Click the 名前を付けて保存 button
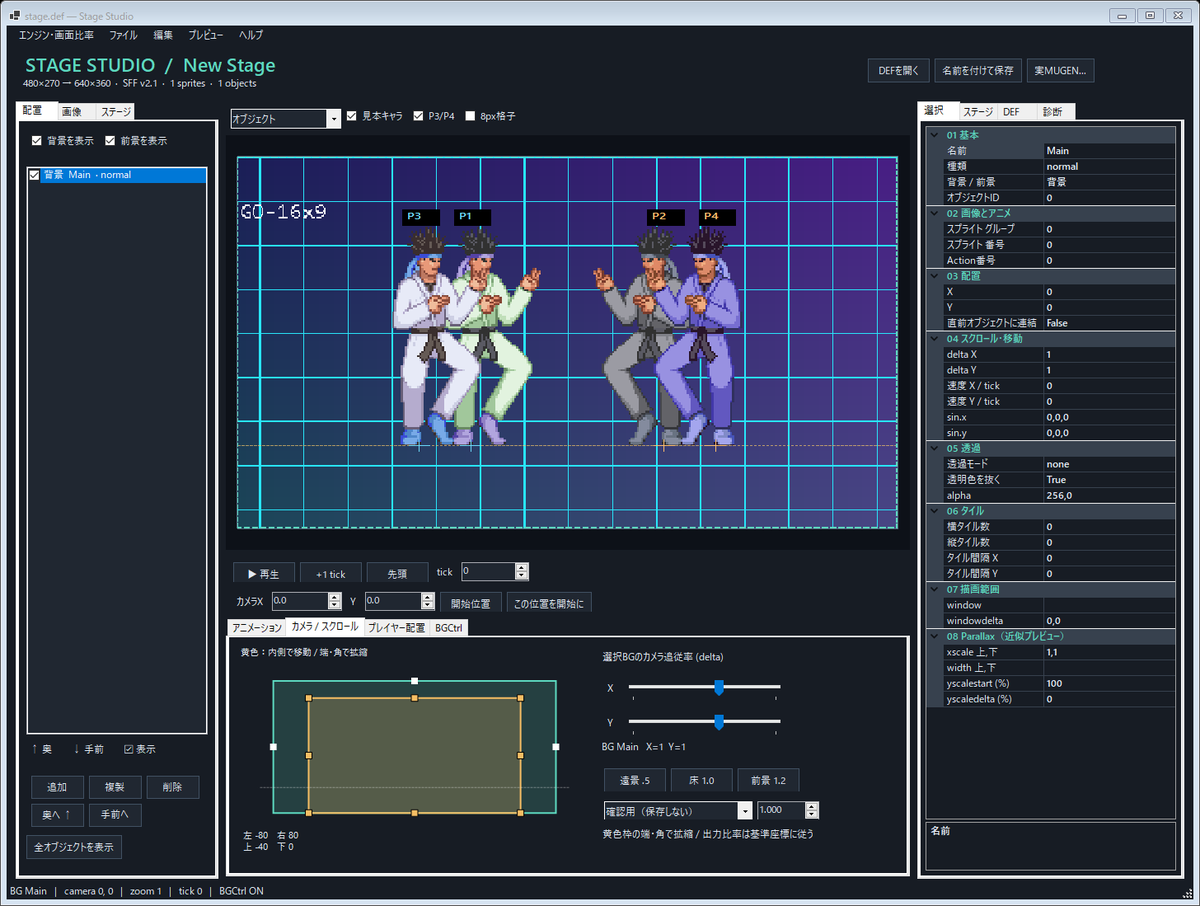The width and height of the screenshot is (1200, 906). [x=978, y=71]
